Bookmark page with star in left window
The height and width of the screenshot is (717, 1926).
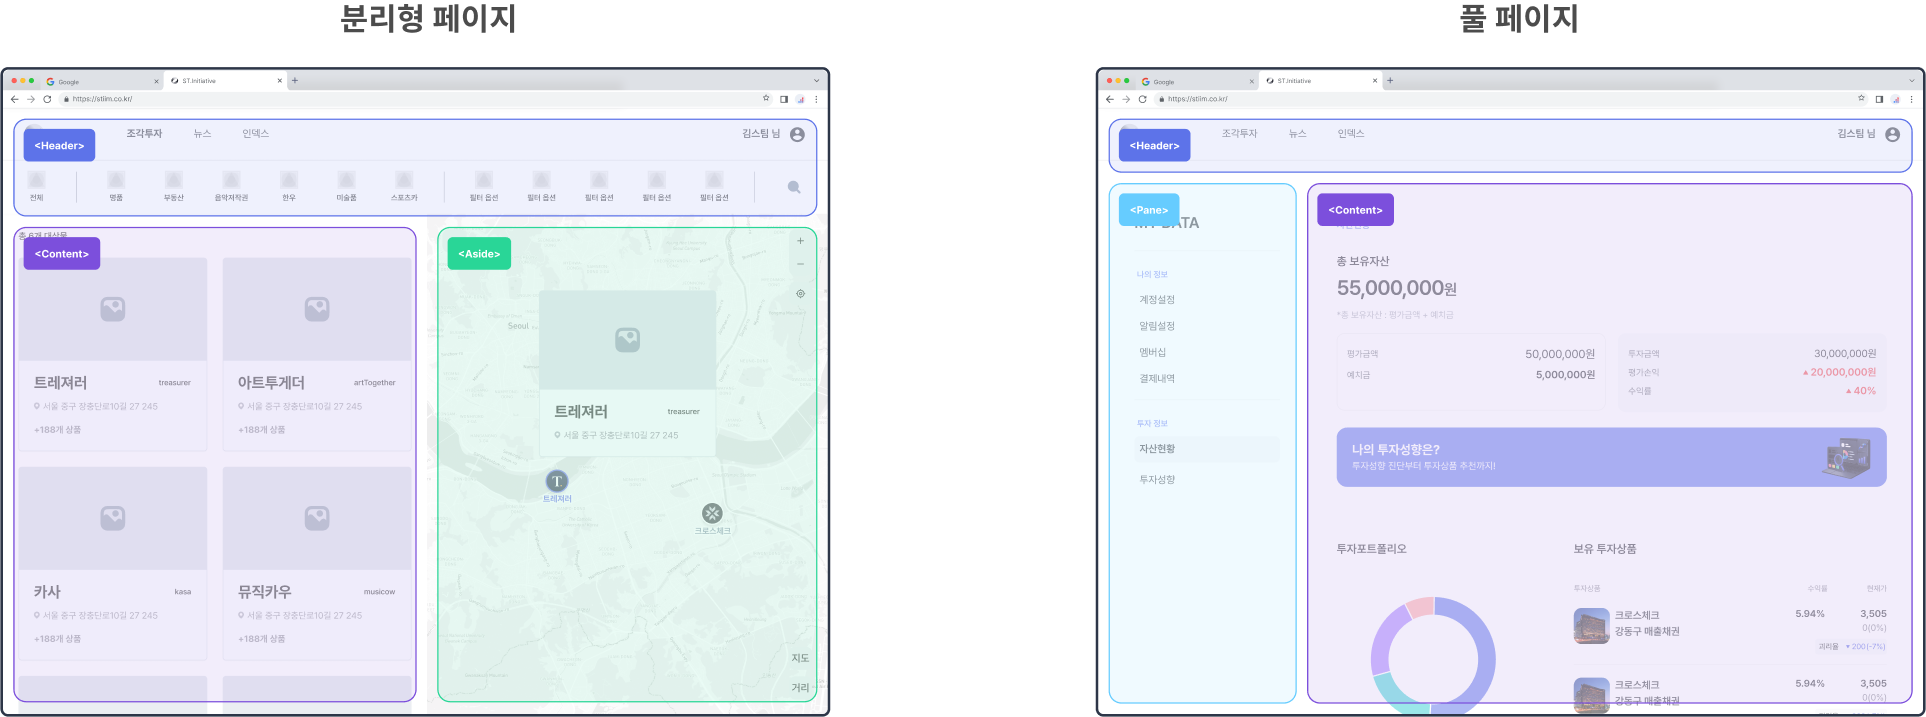click(766, 99)
